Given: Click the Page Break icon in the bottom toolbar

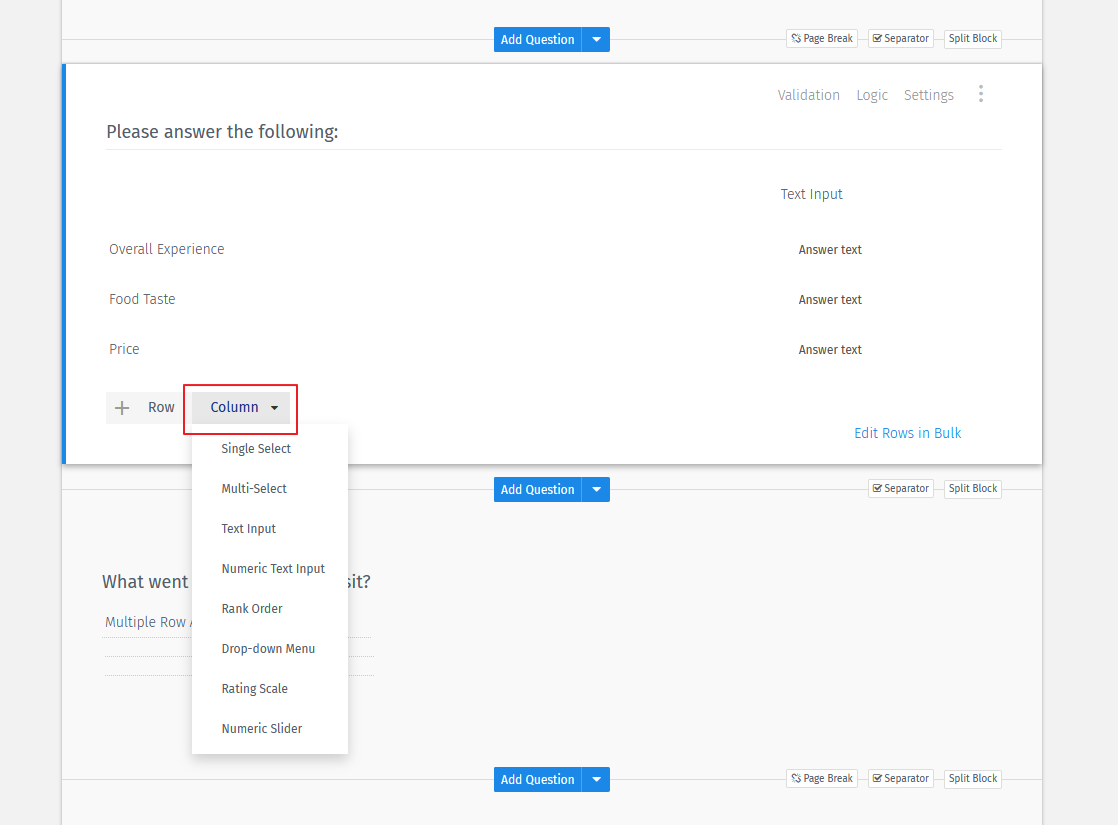Looking at the screenshot, I should (821, 778).
